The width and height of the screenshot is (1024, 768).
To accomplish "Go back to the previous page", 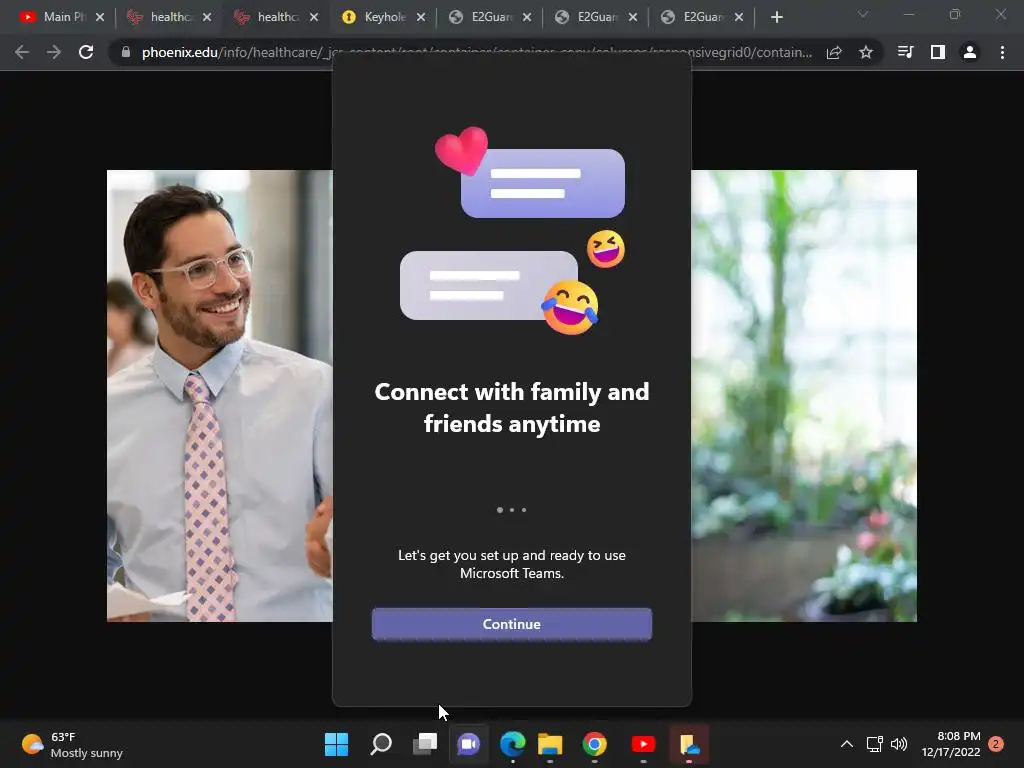I will point(22,52).
